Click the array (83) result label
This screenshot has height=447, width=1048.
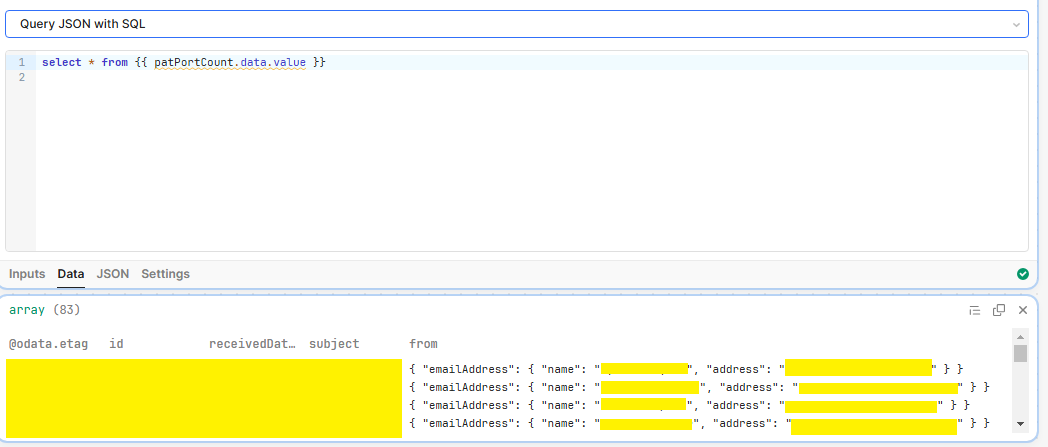pyautogui.click(x=44, y=310)
